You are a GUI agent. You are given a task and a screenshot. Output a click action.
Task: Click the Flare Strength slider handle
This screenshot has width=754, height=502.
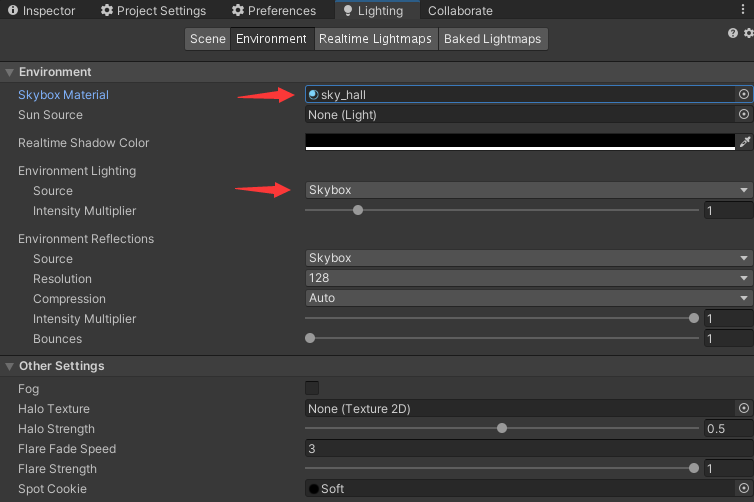click(x=693, y=468)
